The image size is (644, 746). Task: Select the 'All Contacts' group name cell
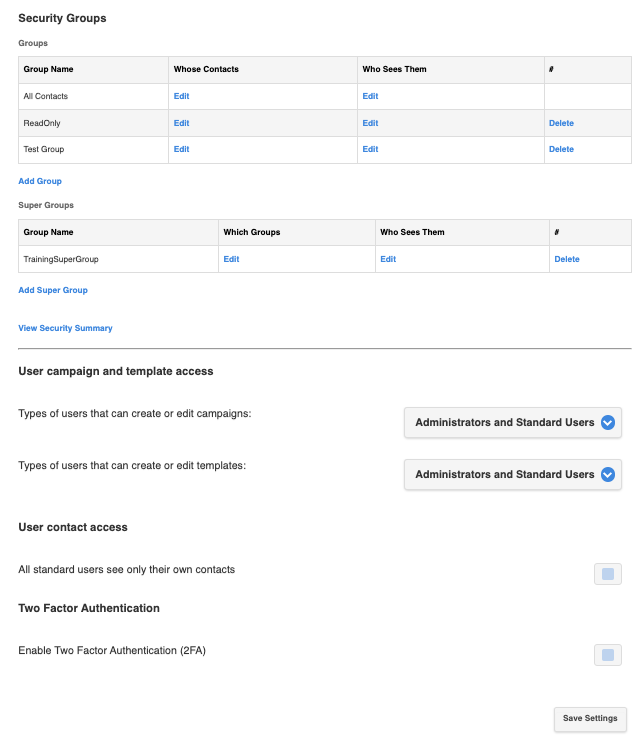click(93, 97)
